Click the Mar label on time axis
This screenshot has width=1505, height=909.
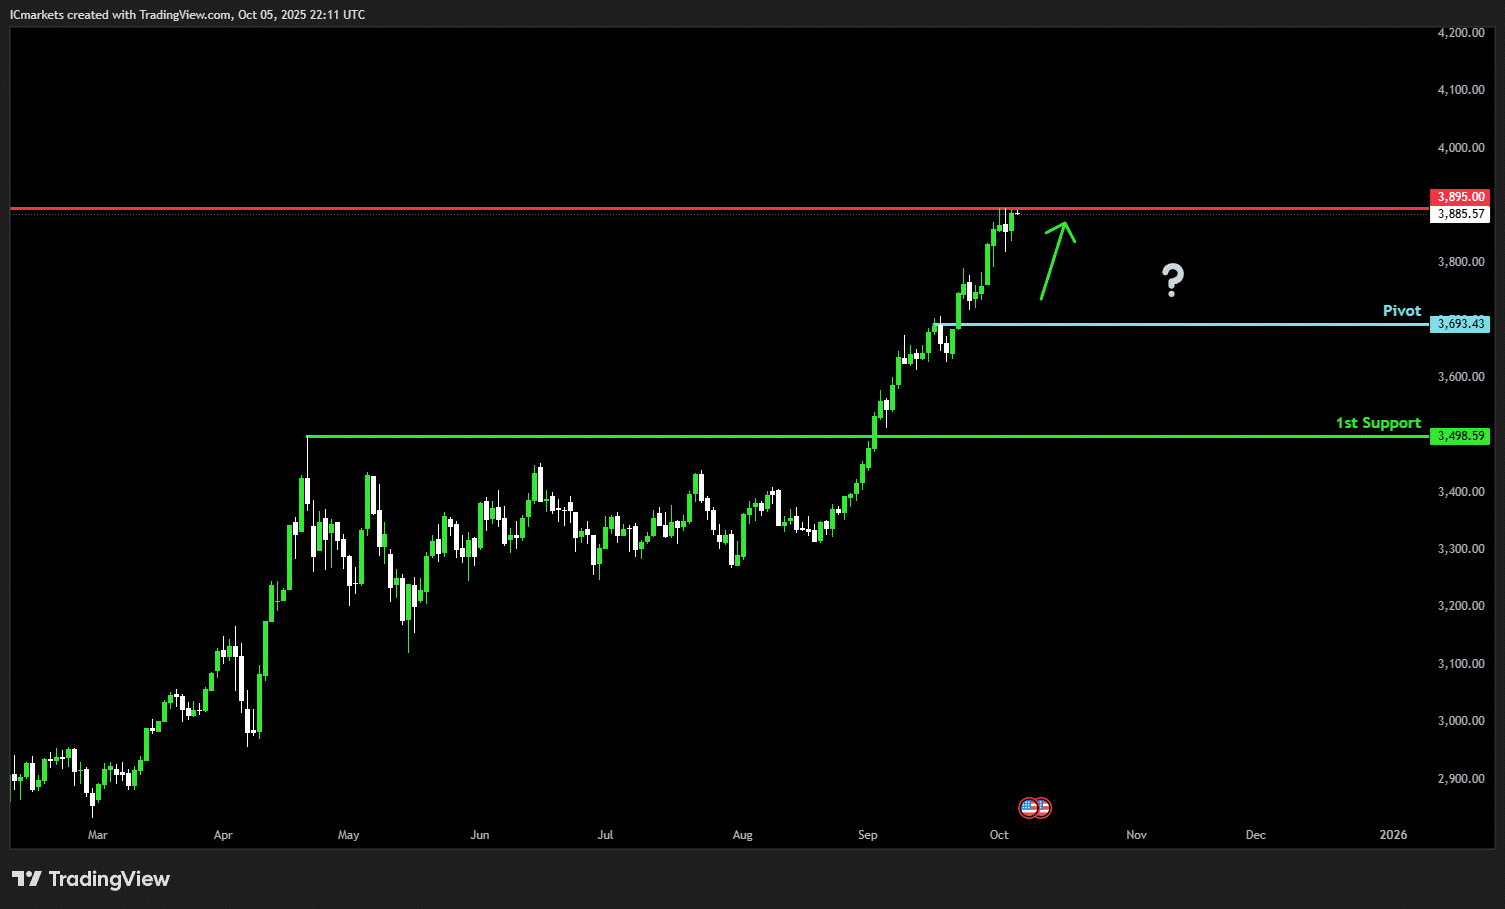pos(97,835)
